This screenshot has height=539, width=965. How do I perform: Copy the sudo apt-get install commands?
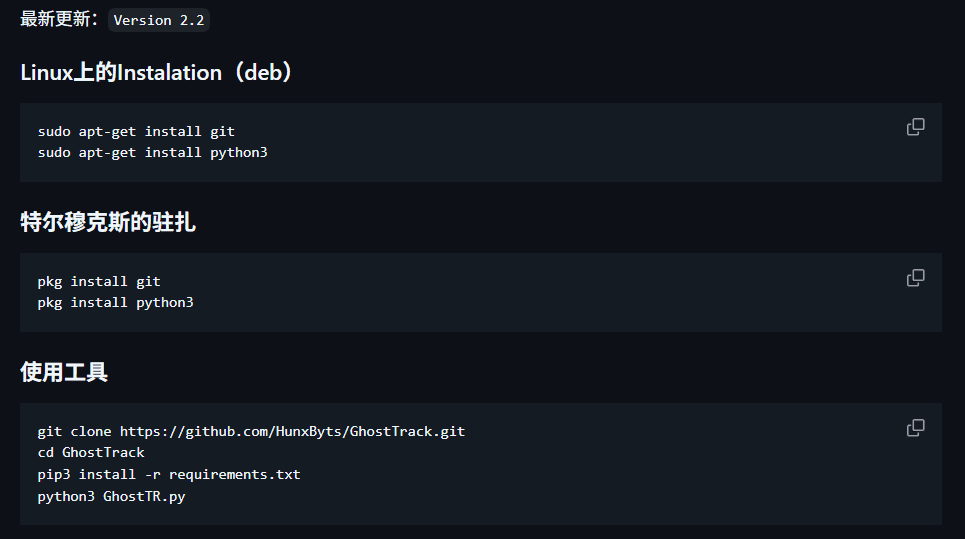[x=915, y=127]
